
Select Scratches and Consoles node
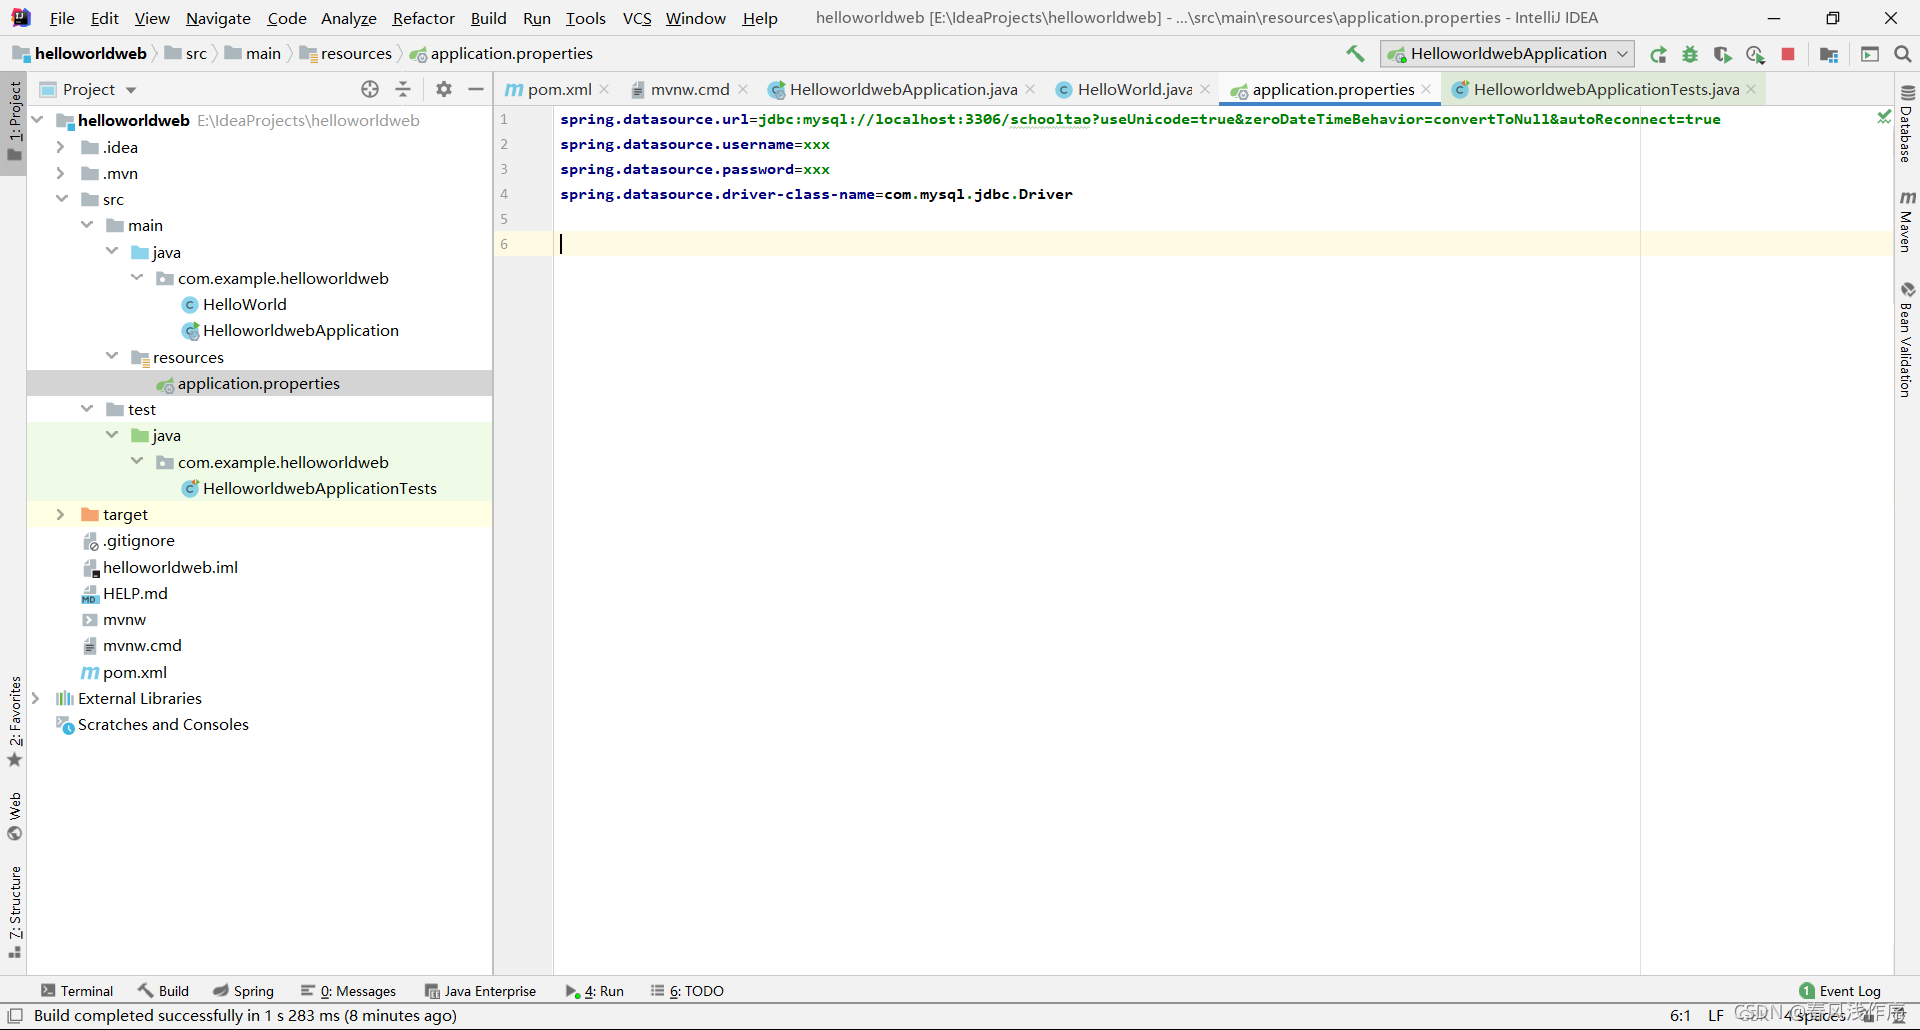click(163, 724)
